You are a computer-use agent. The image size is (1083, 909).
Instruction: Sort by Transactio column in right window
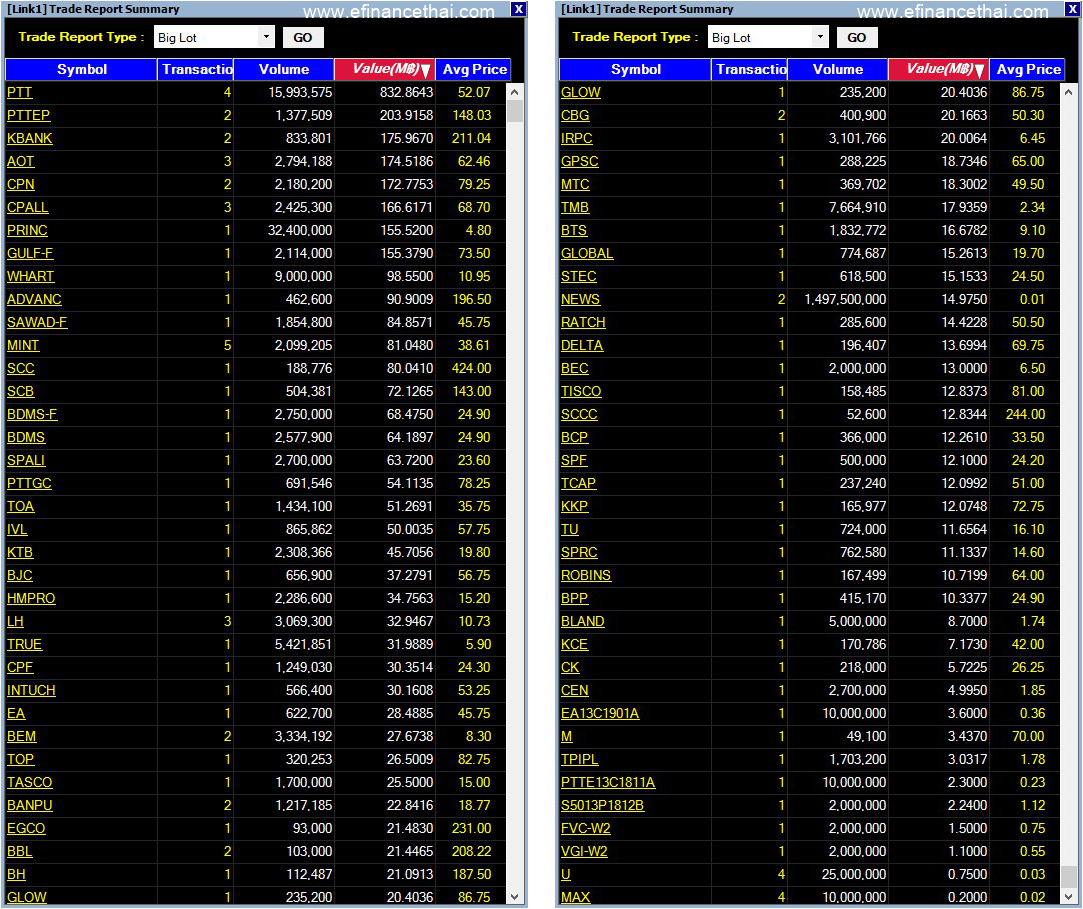tap(749, 69)
